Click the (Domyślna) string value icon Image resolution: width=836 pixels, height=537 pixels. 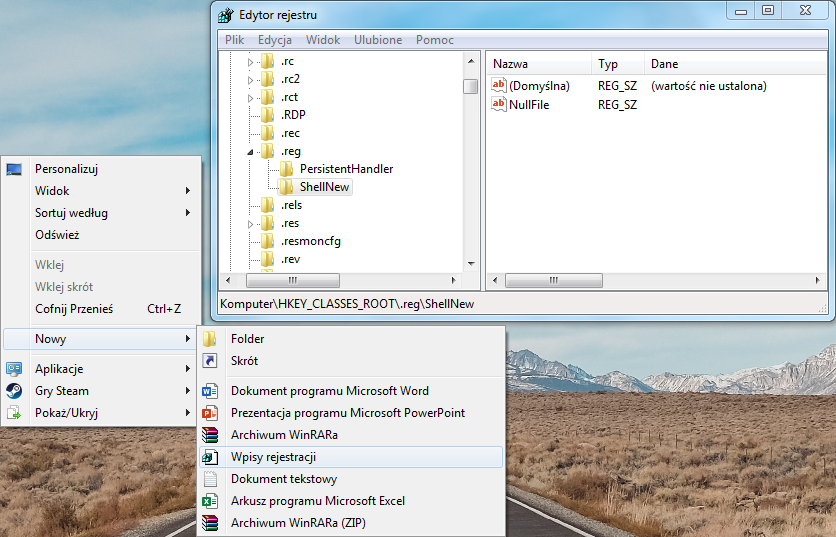pyautogui.click(x=499, y=85)
